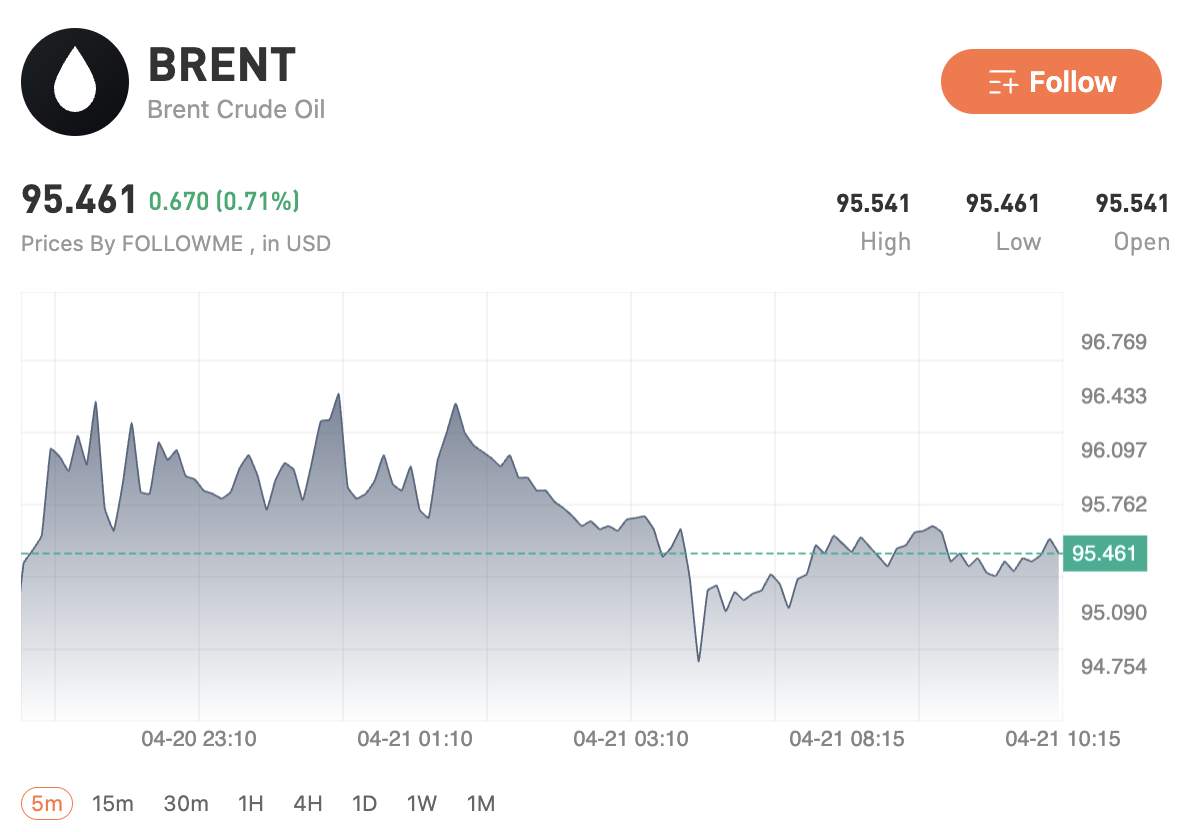Image resolution: width=1202 pixels, height=832 pixels.
Task: Select the 1D chart interval
Action: (364, 803)
